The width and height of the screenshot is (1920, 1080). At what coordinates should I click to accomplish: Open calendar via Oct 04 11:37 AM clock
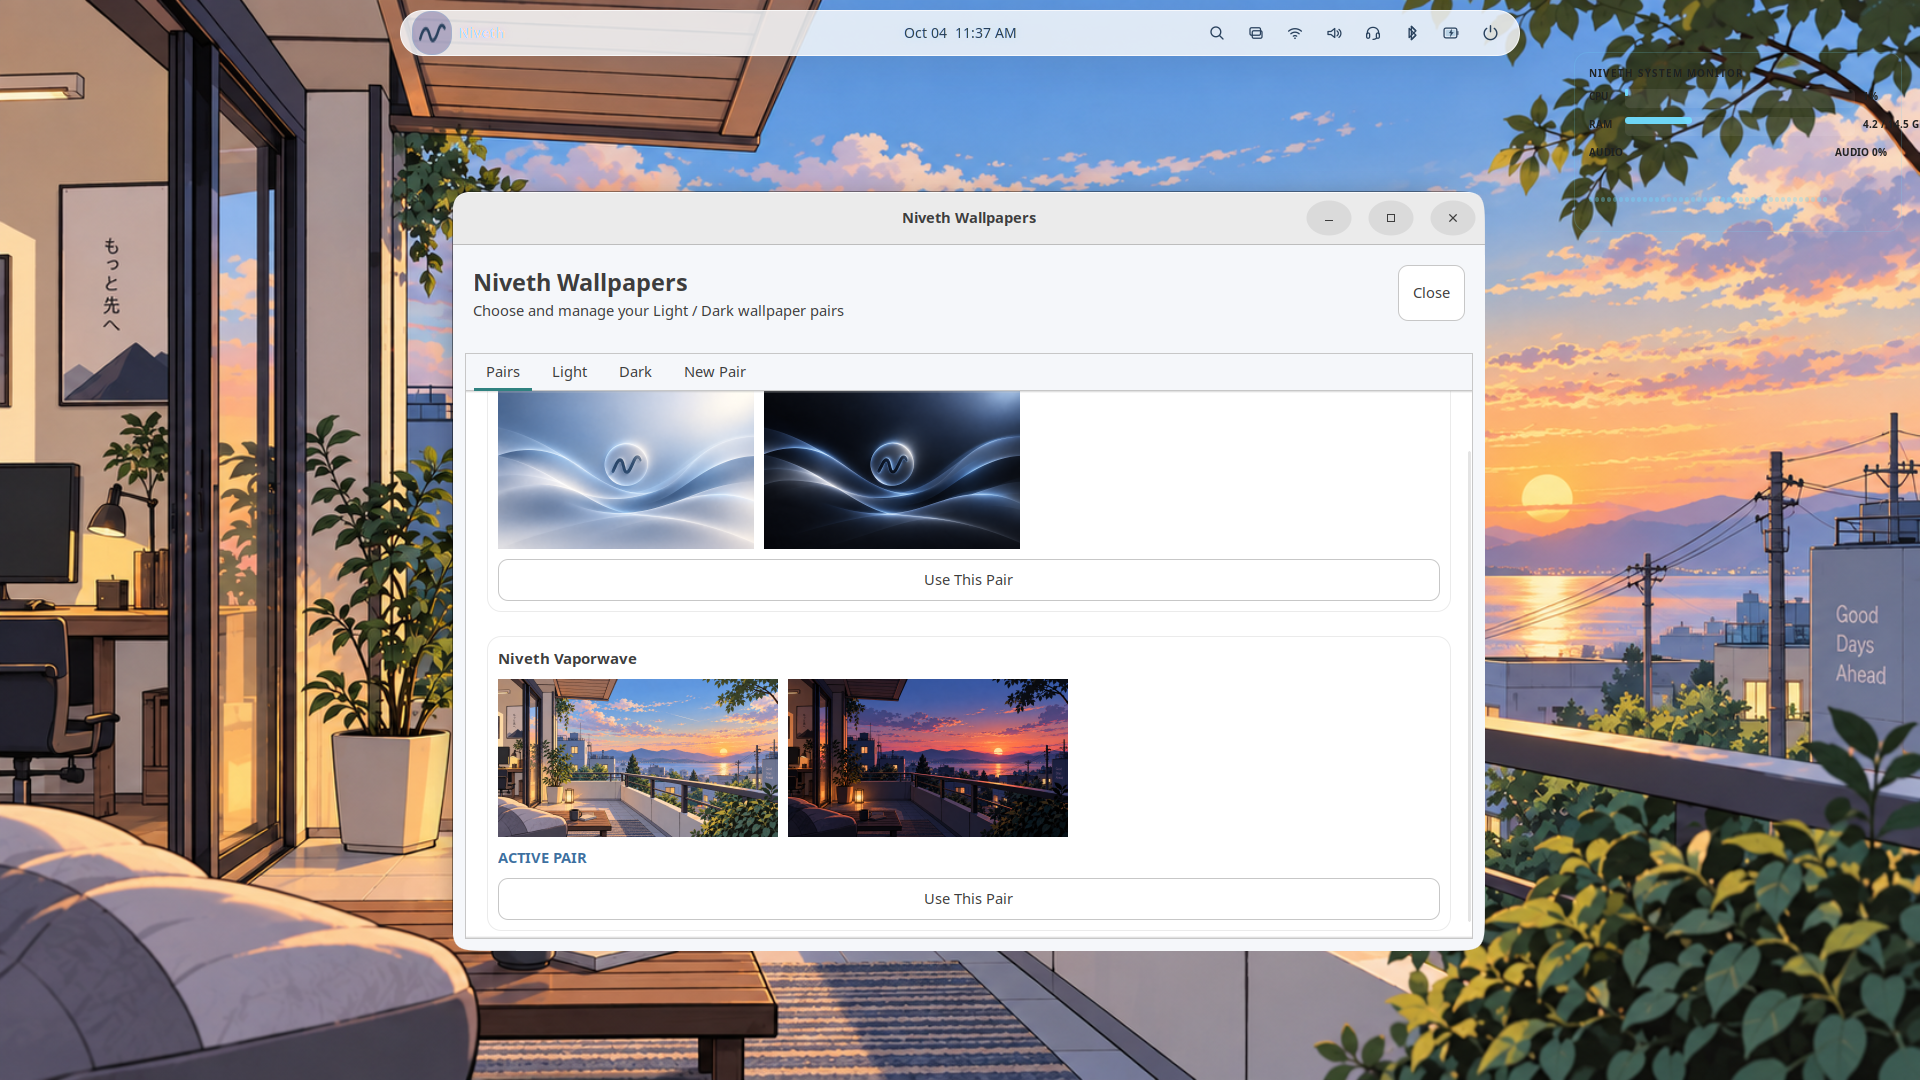[x=960, y=33]
